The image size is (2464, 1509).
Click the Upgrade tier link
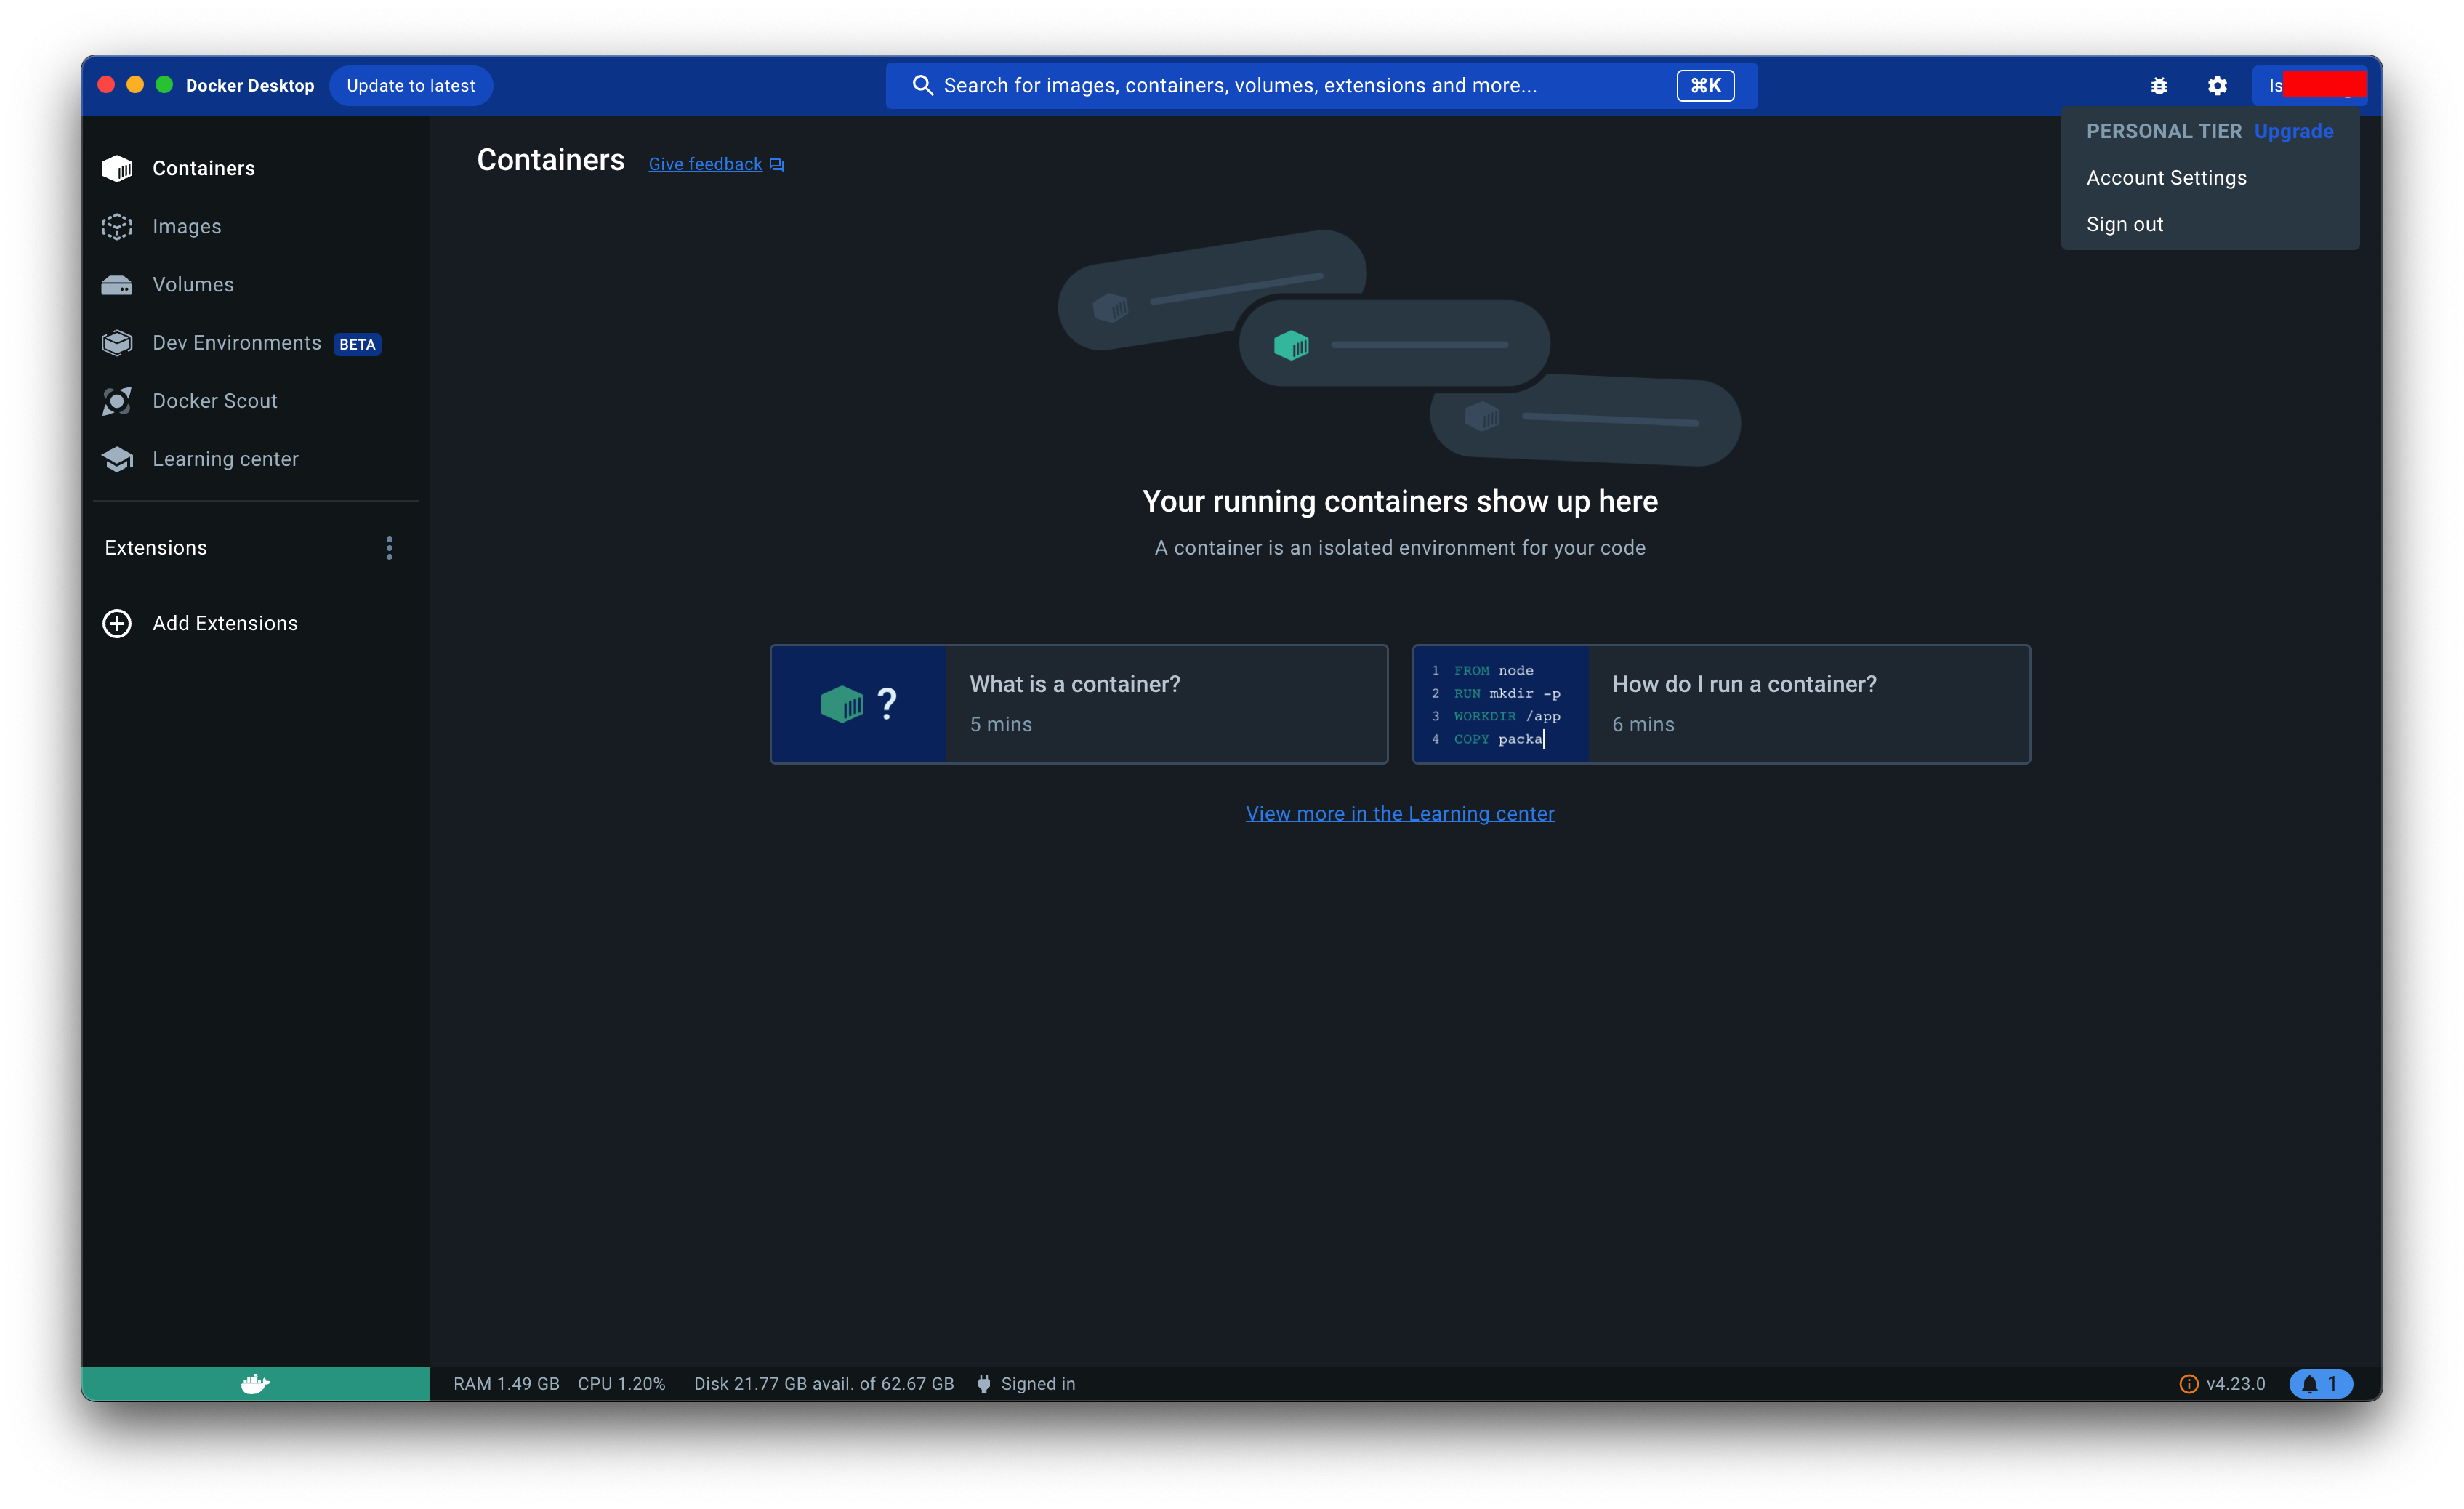(x=2293, y=131)
